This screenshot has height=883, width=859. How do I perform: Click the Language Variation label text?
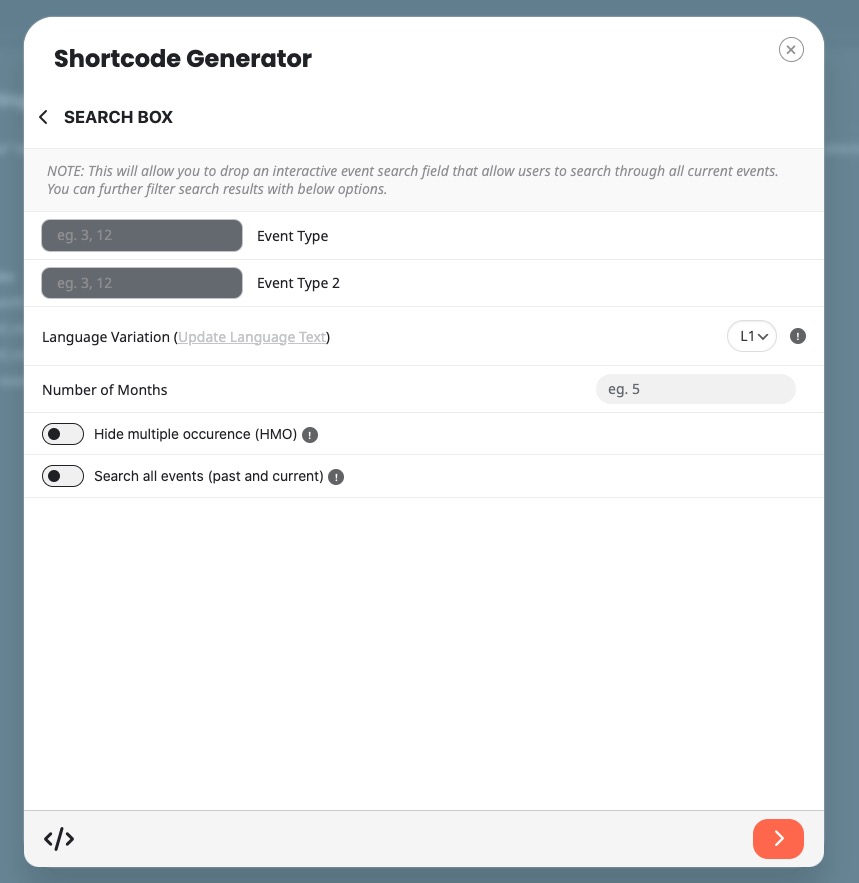click(x=106, y=337)
